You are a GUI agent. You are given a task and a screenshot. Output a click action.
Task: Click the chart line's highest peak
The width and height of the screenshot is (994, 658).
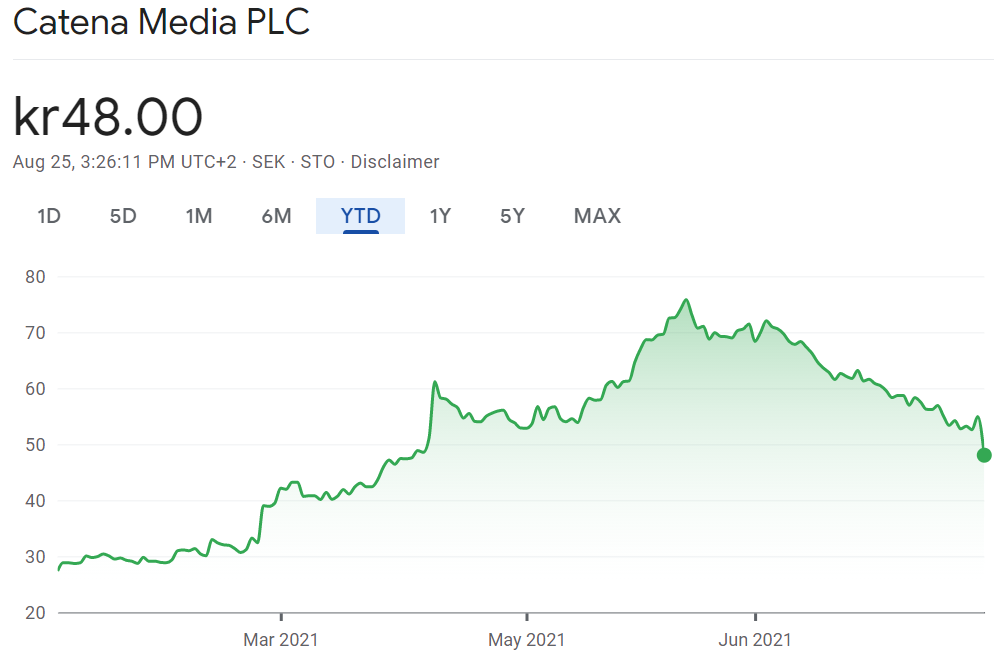(686, 299)
